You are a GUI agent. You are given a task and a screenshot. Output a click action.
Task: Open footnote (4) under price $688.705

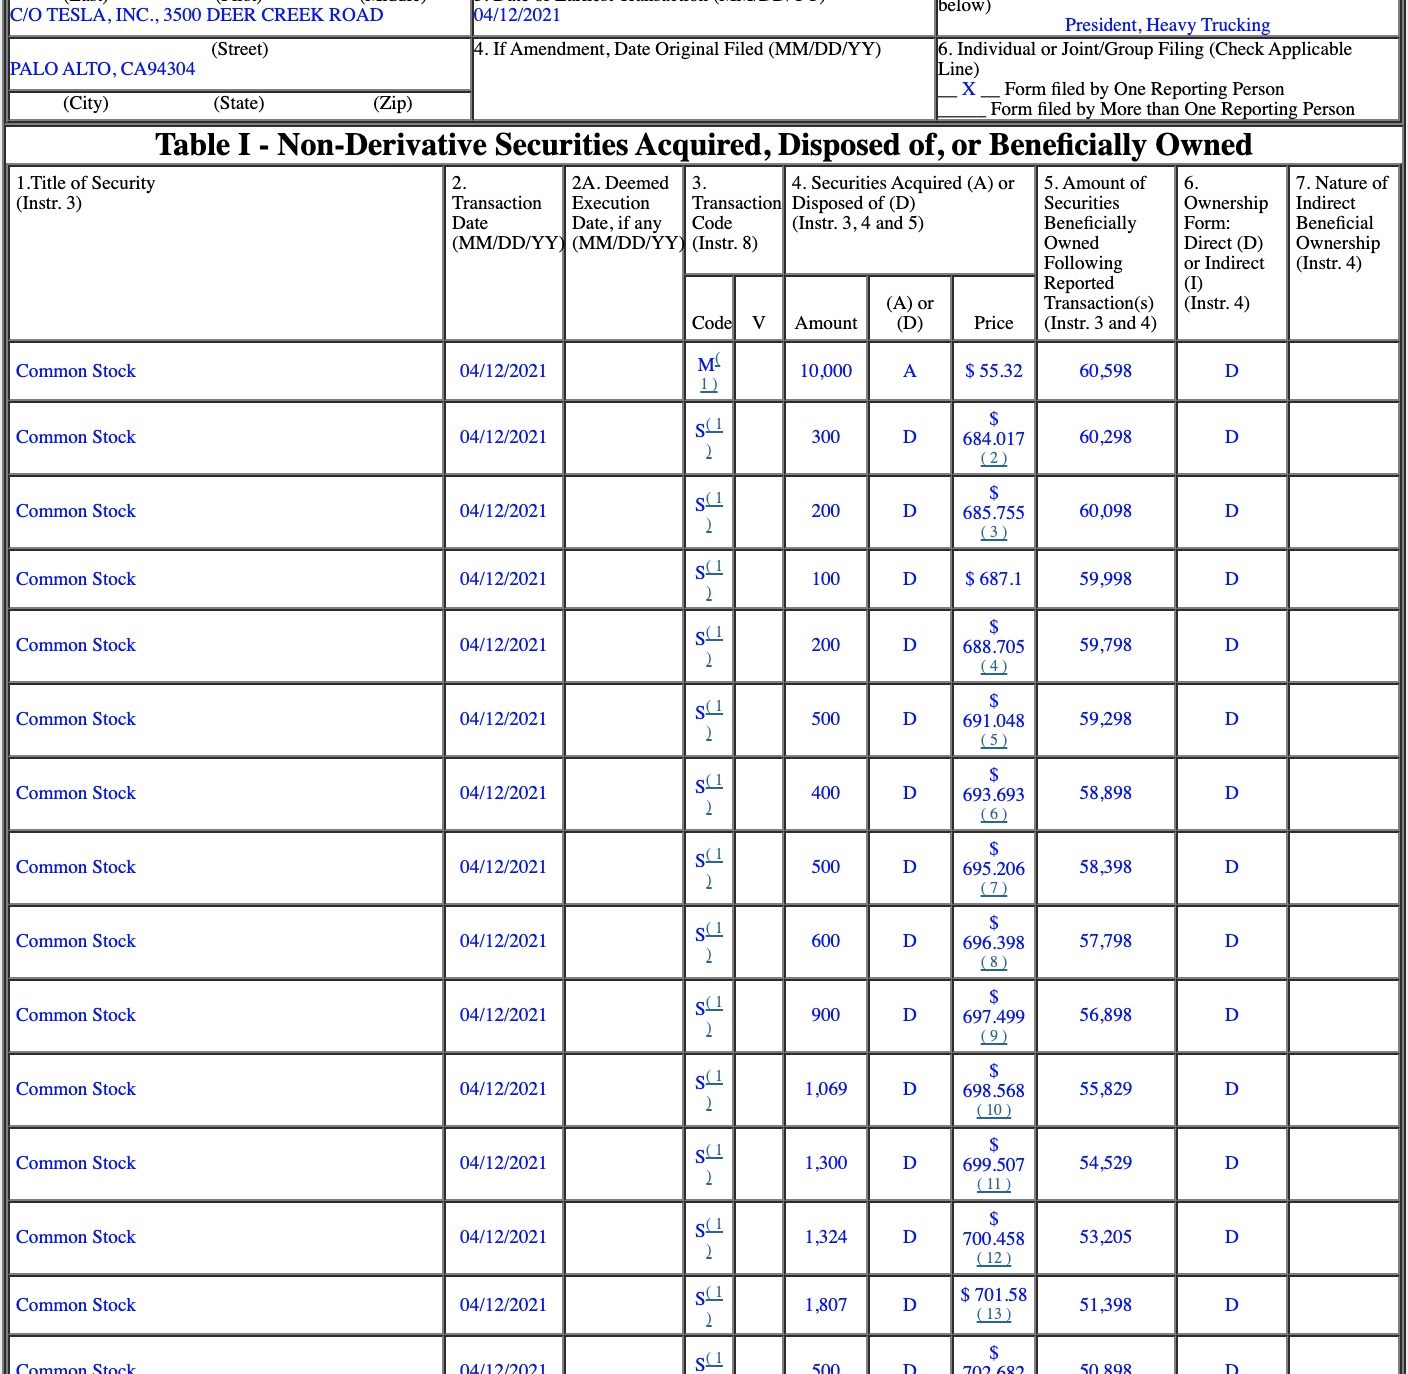[x=993, y=666]
